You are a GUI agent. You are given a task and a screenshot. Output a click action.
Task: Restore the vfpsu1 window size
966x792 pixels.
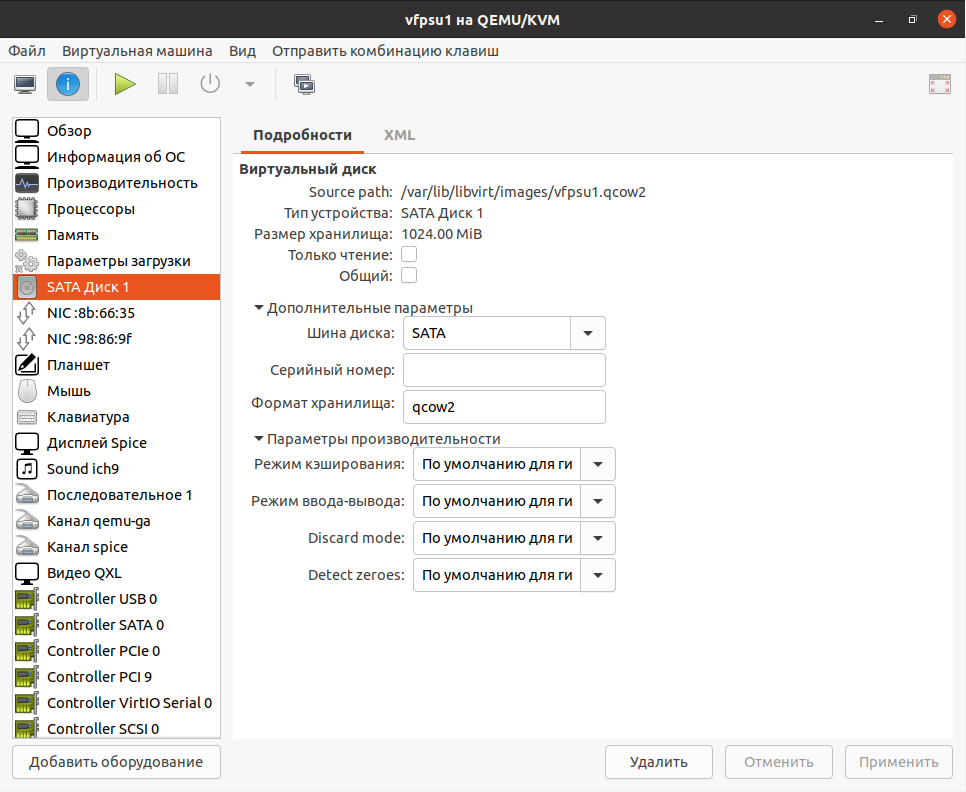tap(912, 20)
